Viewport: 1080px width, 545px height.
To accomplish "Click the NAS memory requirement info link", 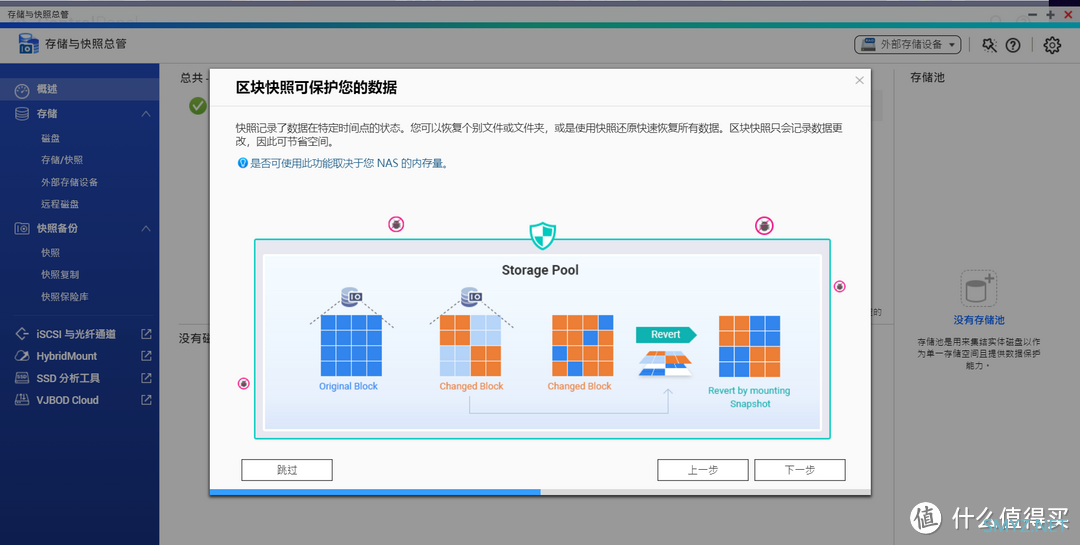I will (x=349, y=164).
